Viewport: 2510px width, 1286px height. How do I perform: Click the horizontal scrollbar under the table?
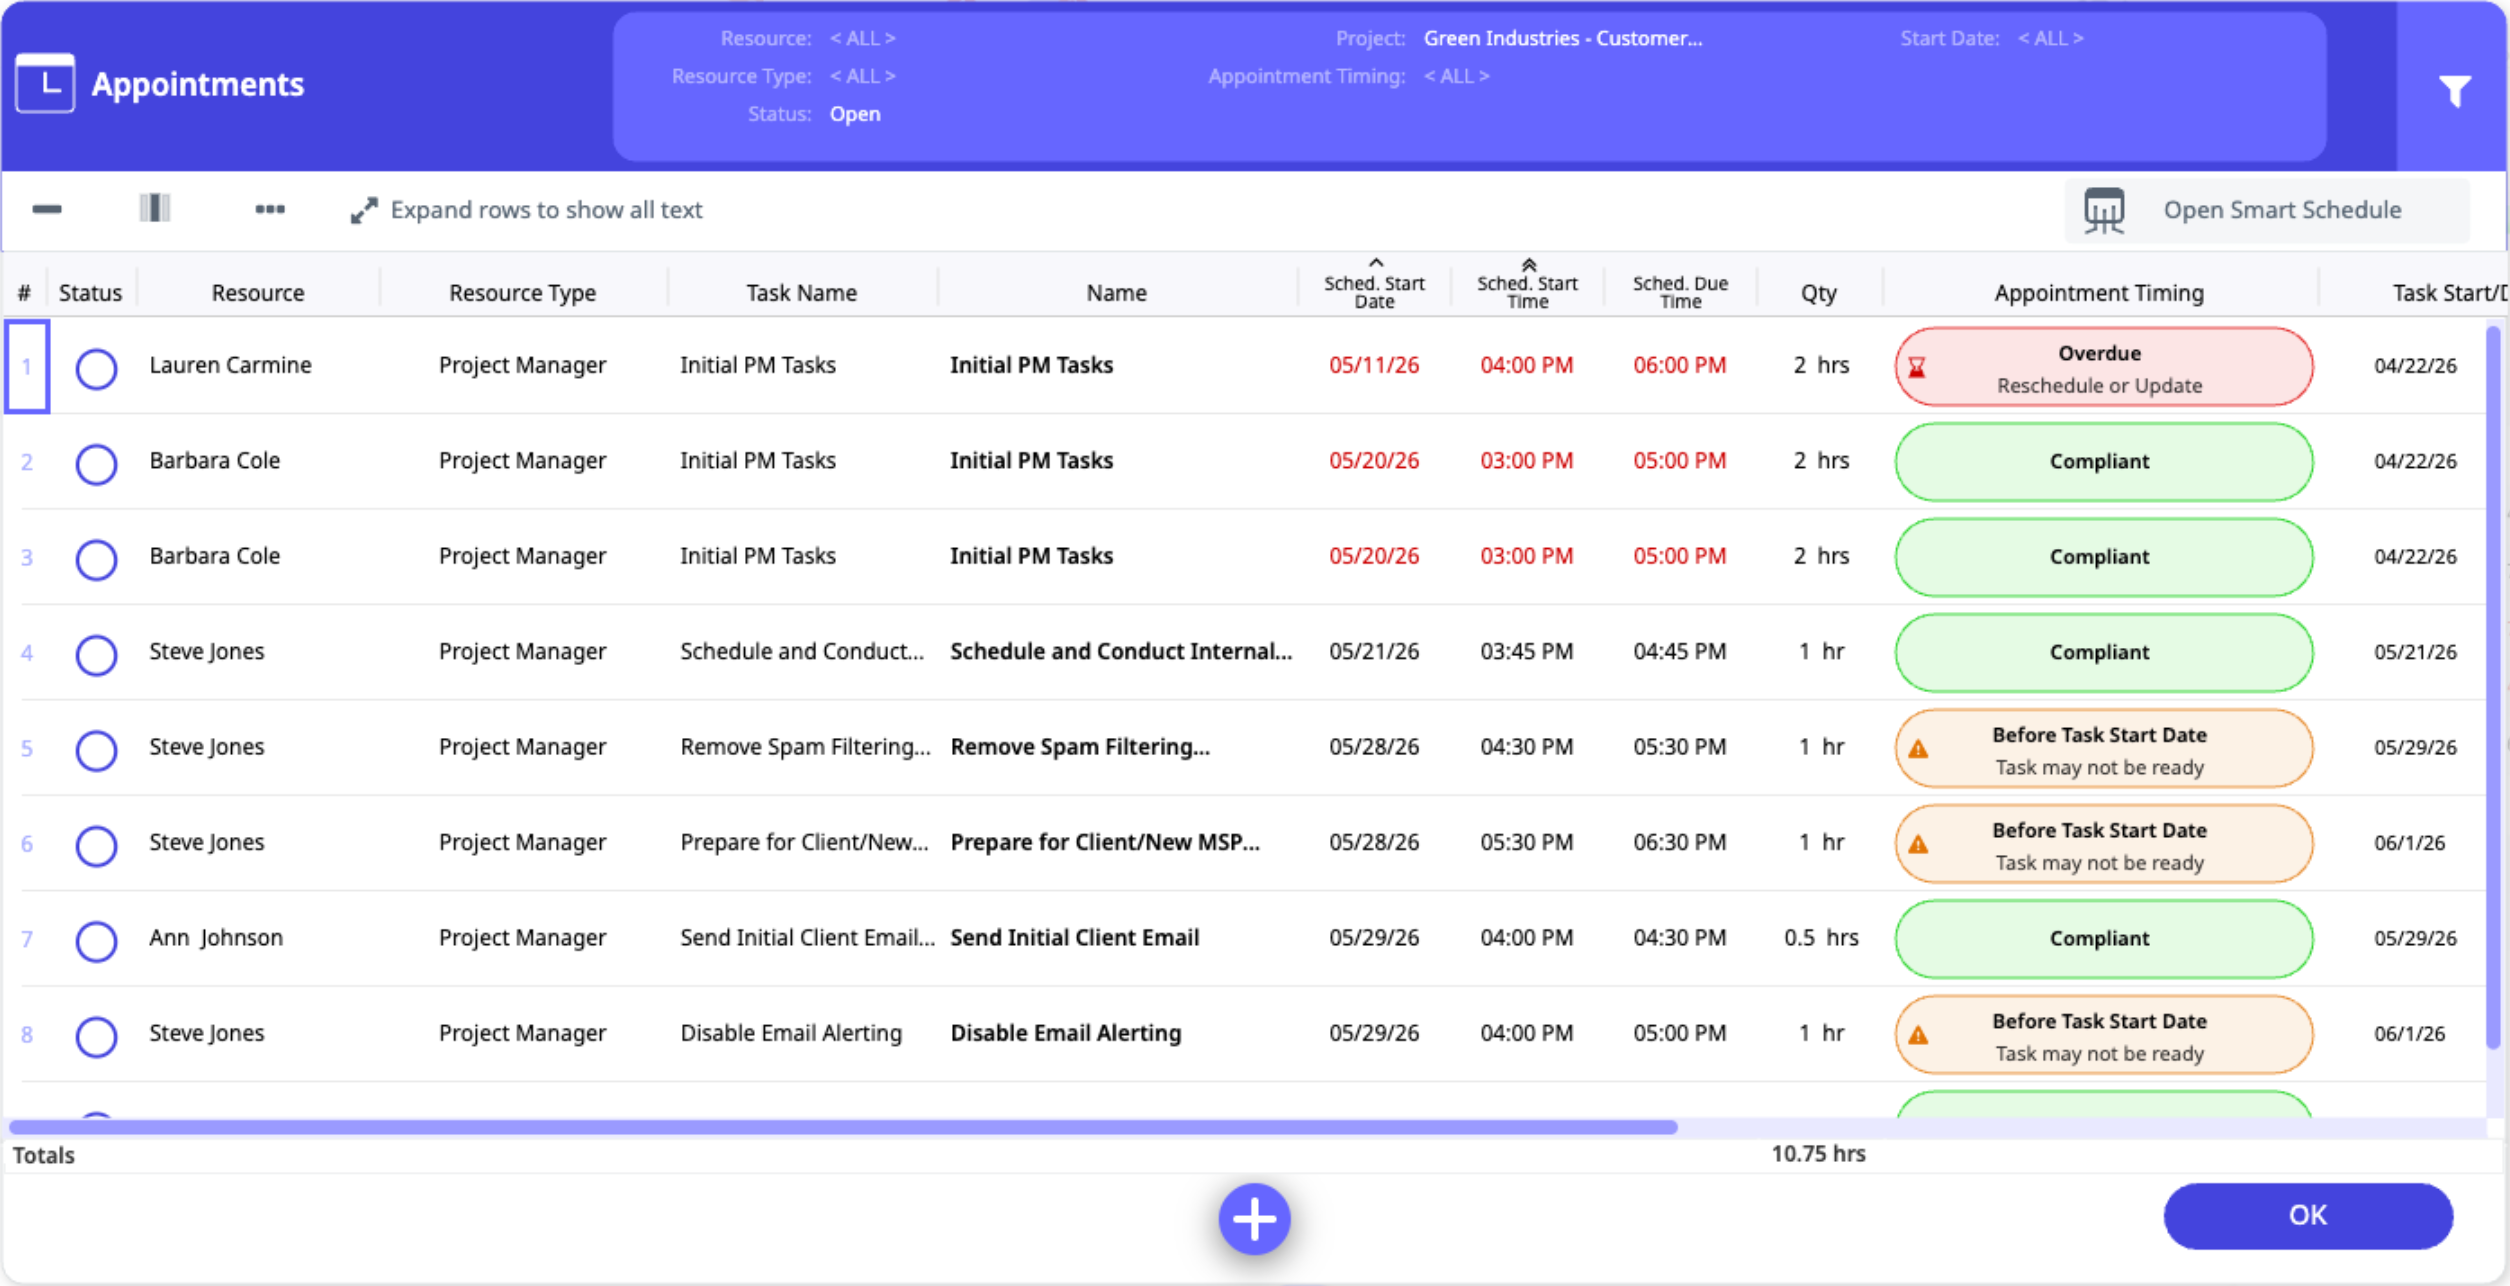843,1127
